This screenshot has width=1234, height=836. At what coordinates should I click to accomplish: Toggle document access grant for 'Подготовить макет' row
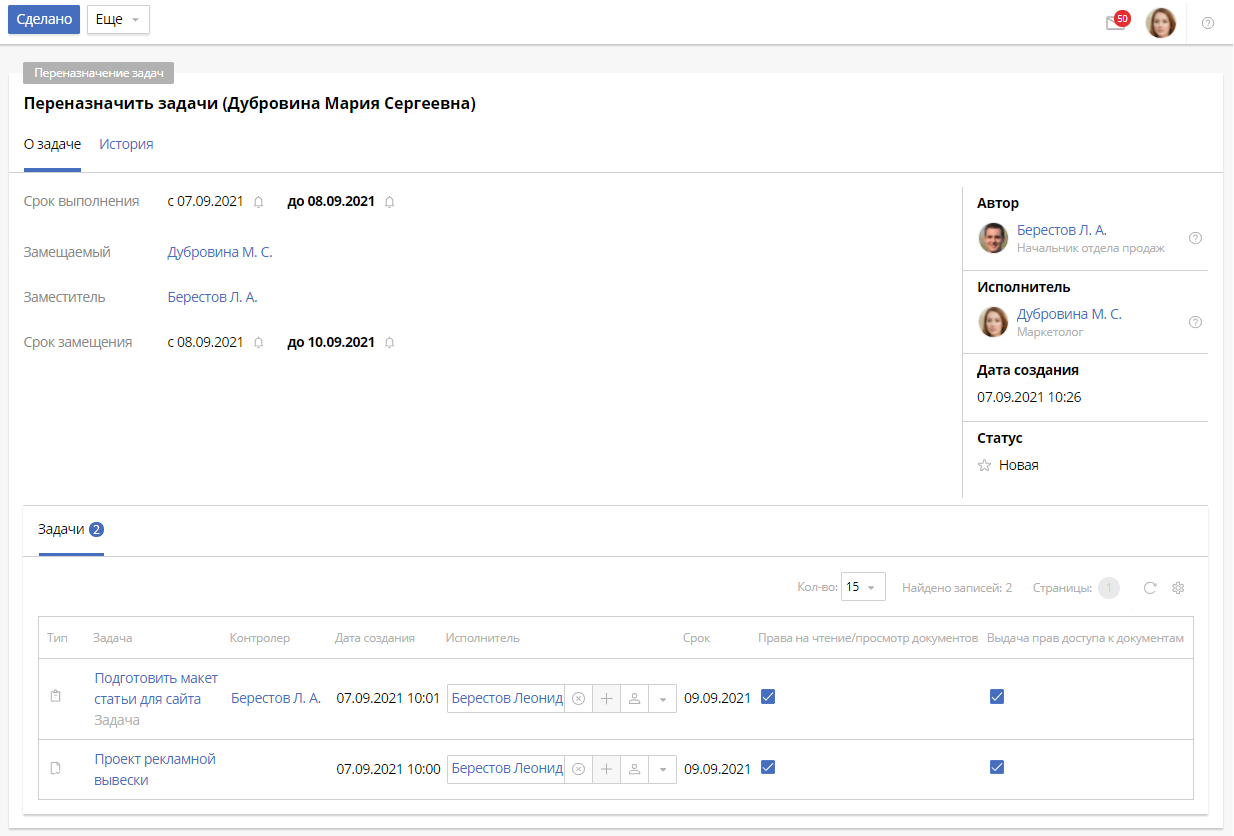click(x=996, y=697)
